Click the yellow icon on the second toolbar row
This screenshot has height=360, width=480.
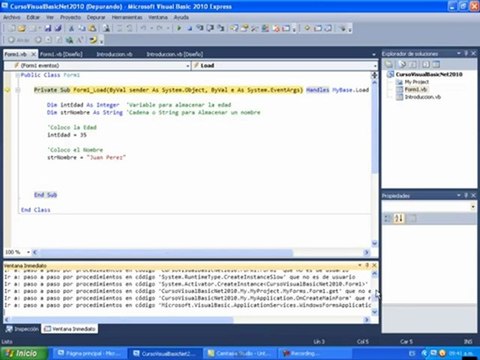point(93,40)
